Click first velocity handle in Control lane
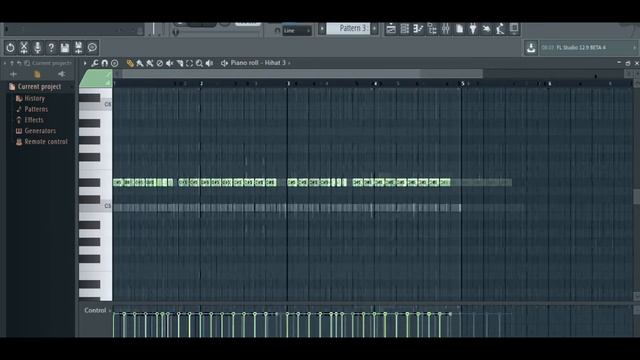The image size is (640, 360). tap(114, 313)
